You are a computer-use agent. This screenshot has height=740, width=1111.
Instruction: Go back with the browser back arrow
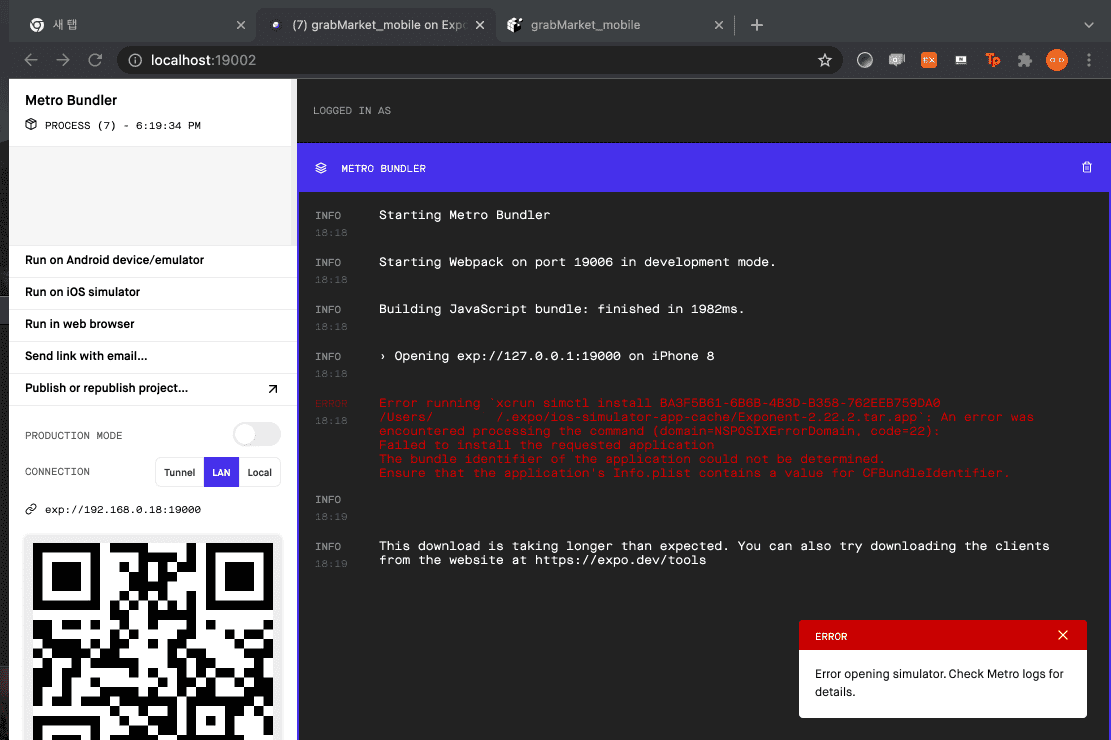31,60
